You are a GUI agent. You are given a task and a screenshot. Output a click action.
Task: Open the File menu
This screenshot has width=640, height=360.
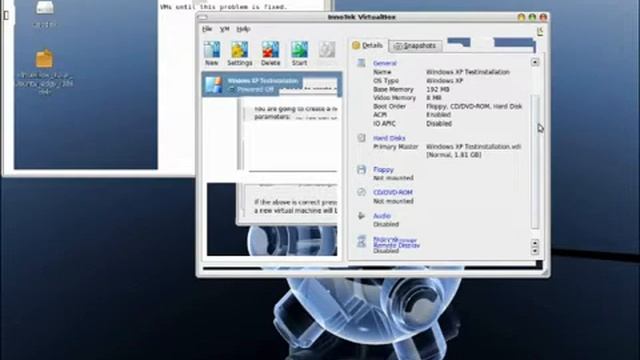207,29
